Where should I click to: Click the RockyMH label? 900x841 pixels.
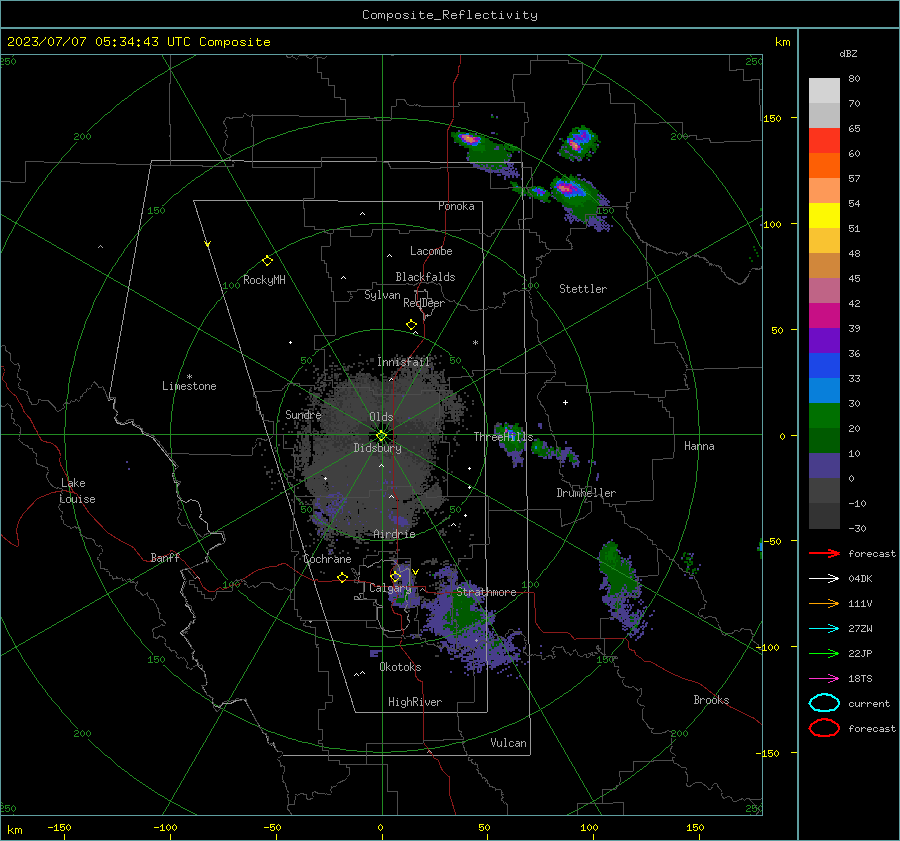(x=264, y=280)
